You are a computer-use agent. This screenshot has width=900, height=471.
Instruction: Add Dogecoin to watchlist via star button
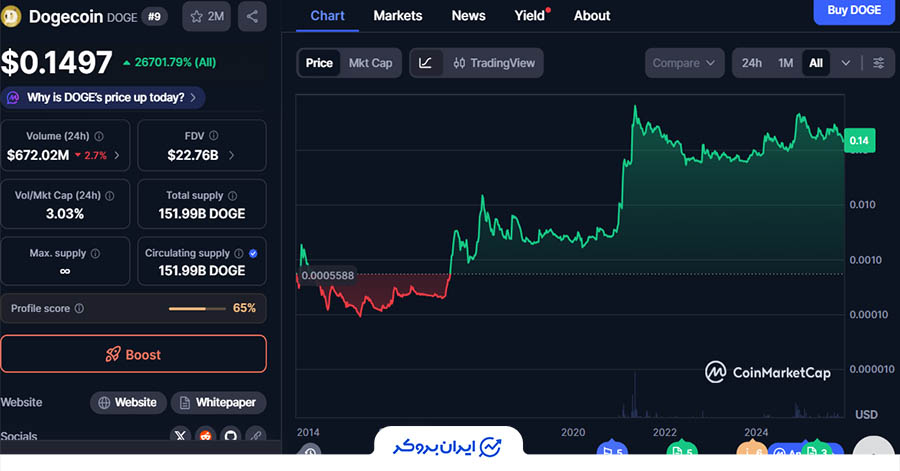[207, 16]
